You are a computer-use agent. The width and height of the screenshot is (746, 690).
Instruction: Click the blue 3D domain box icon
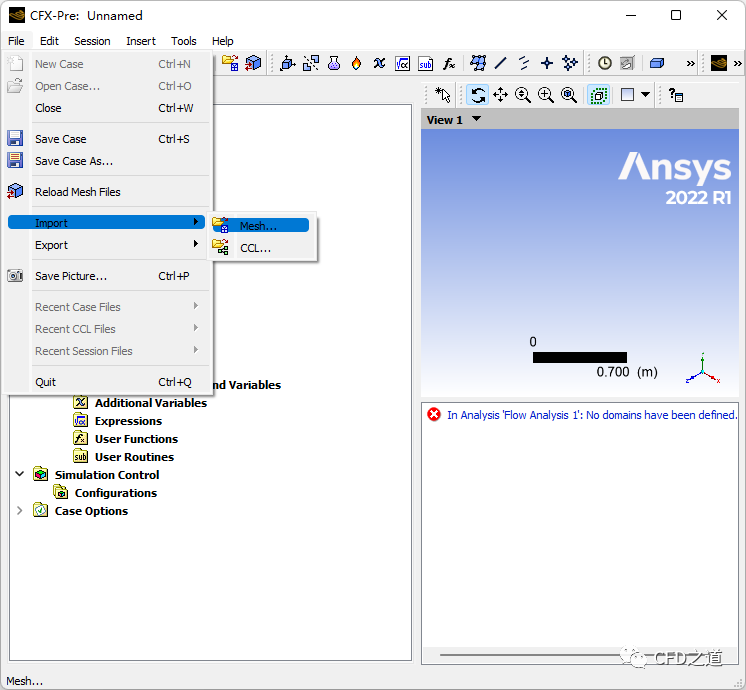click(657, 63)
